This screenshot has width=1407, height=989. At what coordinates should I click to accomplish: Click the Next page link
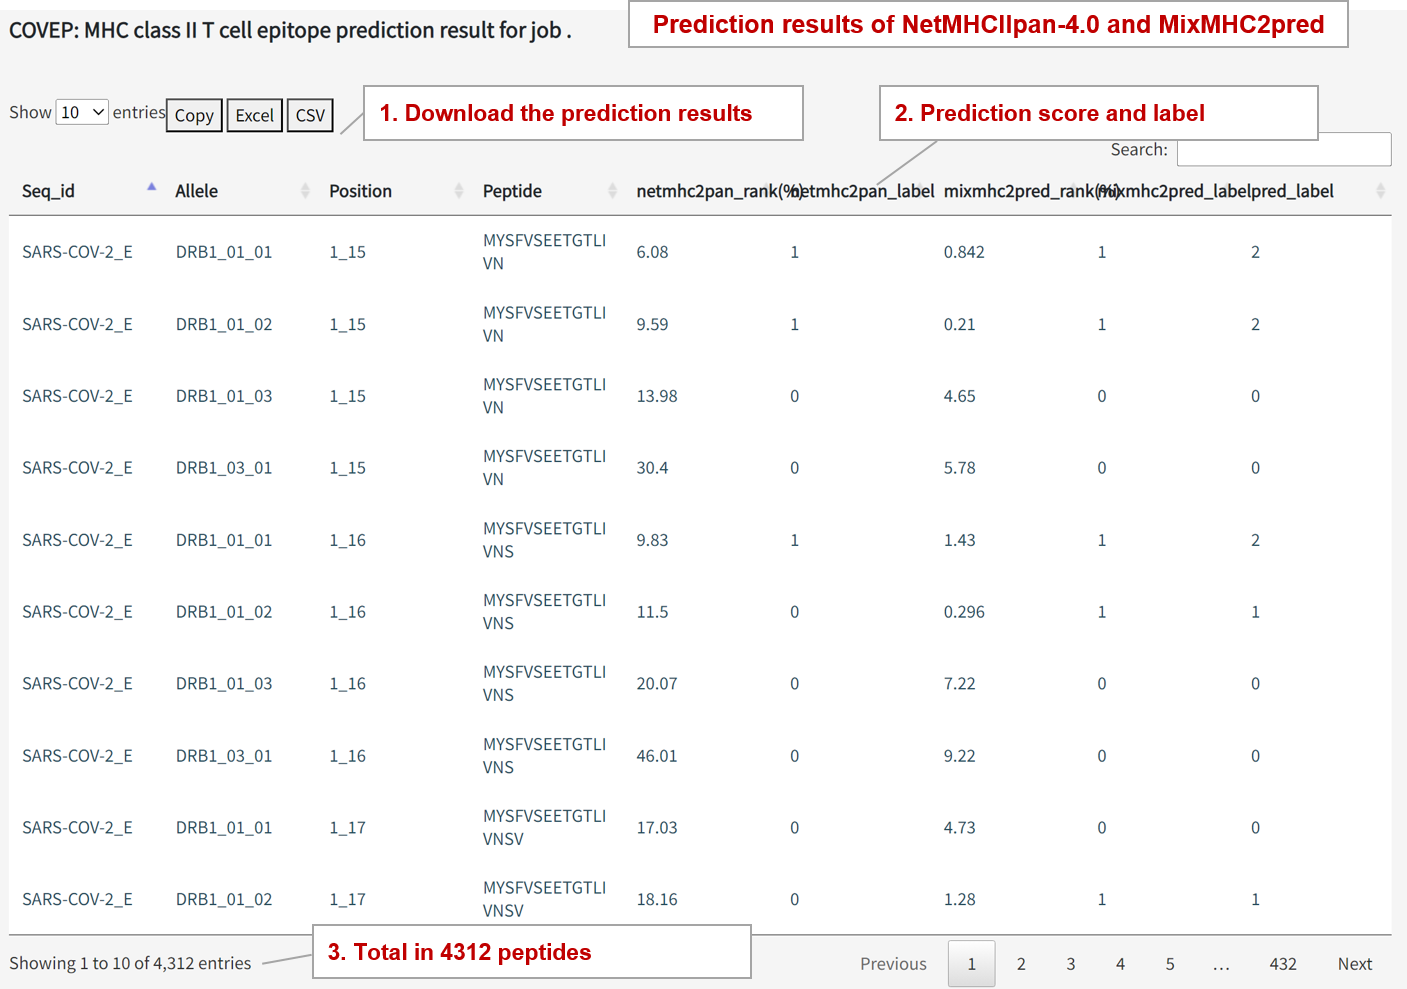(1354, 964)
